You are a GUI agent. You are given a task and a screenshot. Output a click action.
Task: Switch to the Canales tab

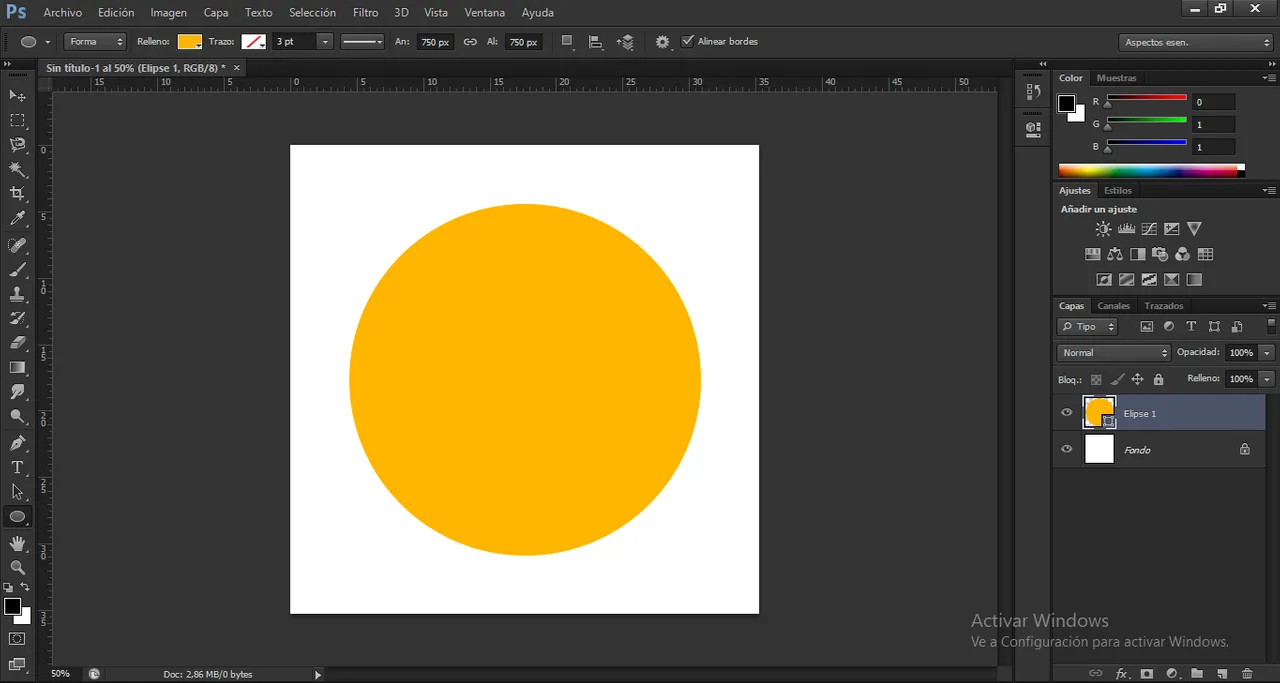click(1113, 306)
